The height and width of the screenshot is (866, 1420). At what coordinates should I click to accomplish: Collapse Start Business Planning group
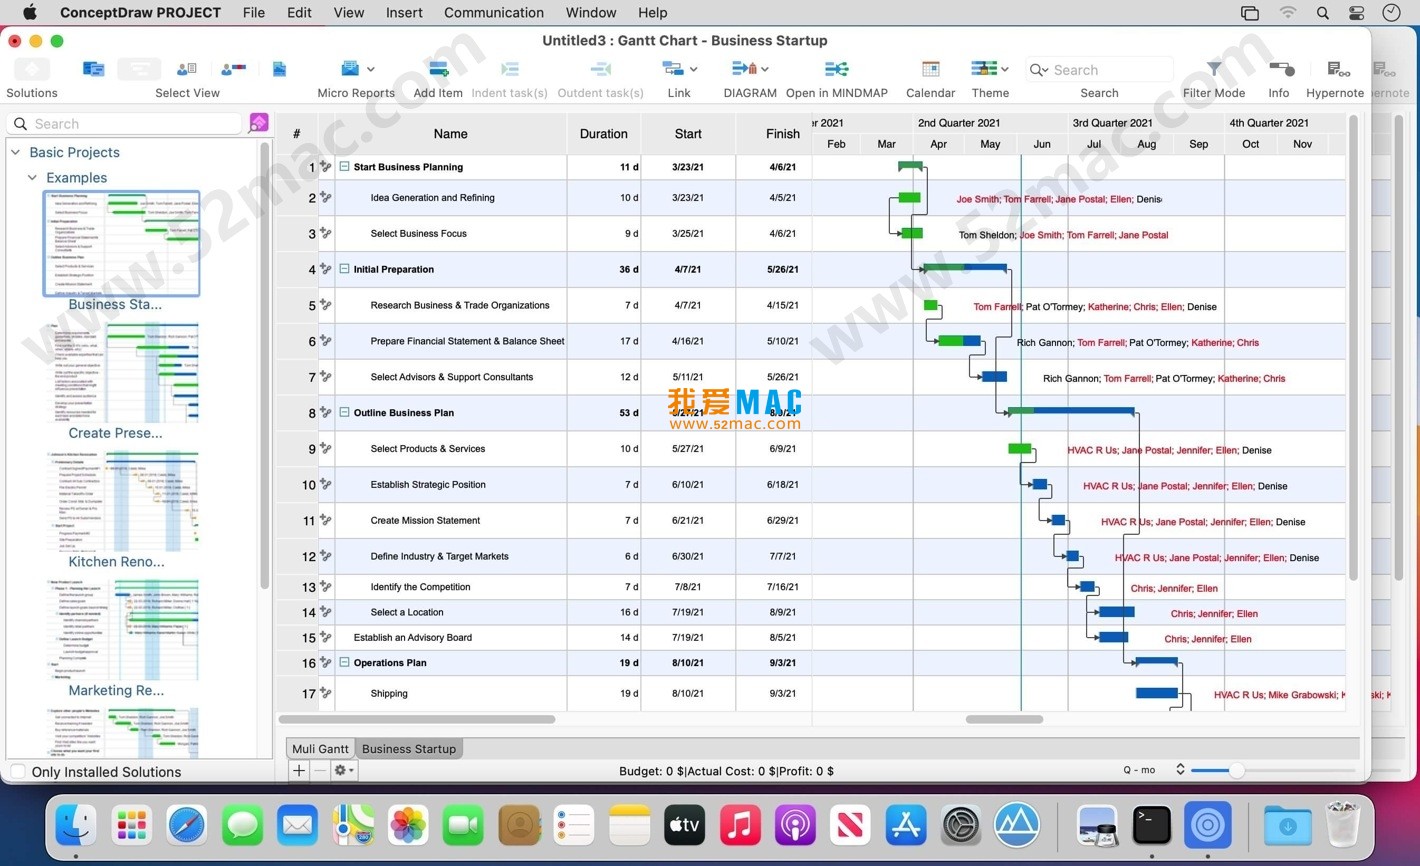click(344, 167)
